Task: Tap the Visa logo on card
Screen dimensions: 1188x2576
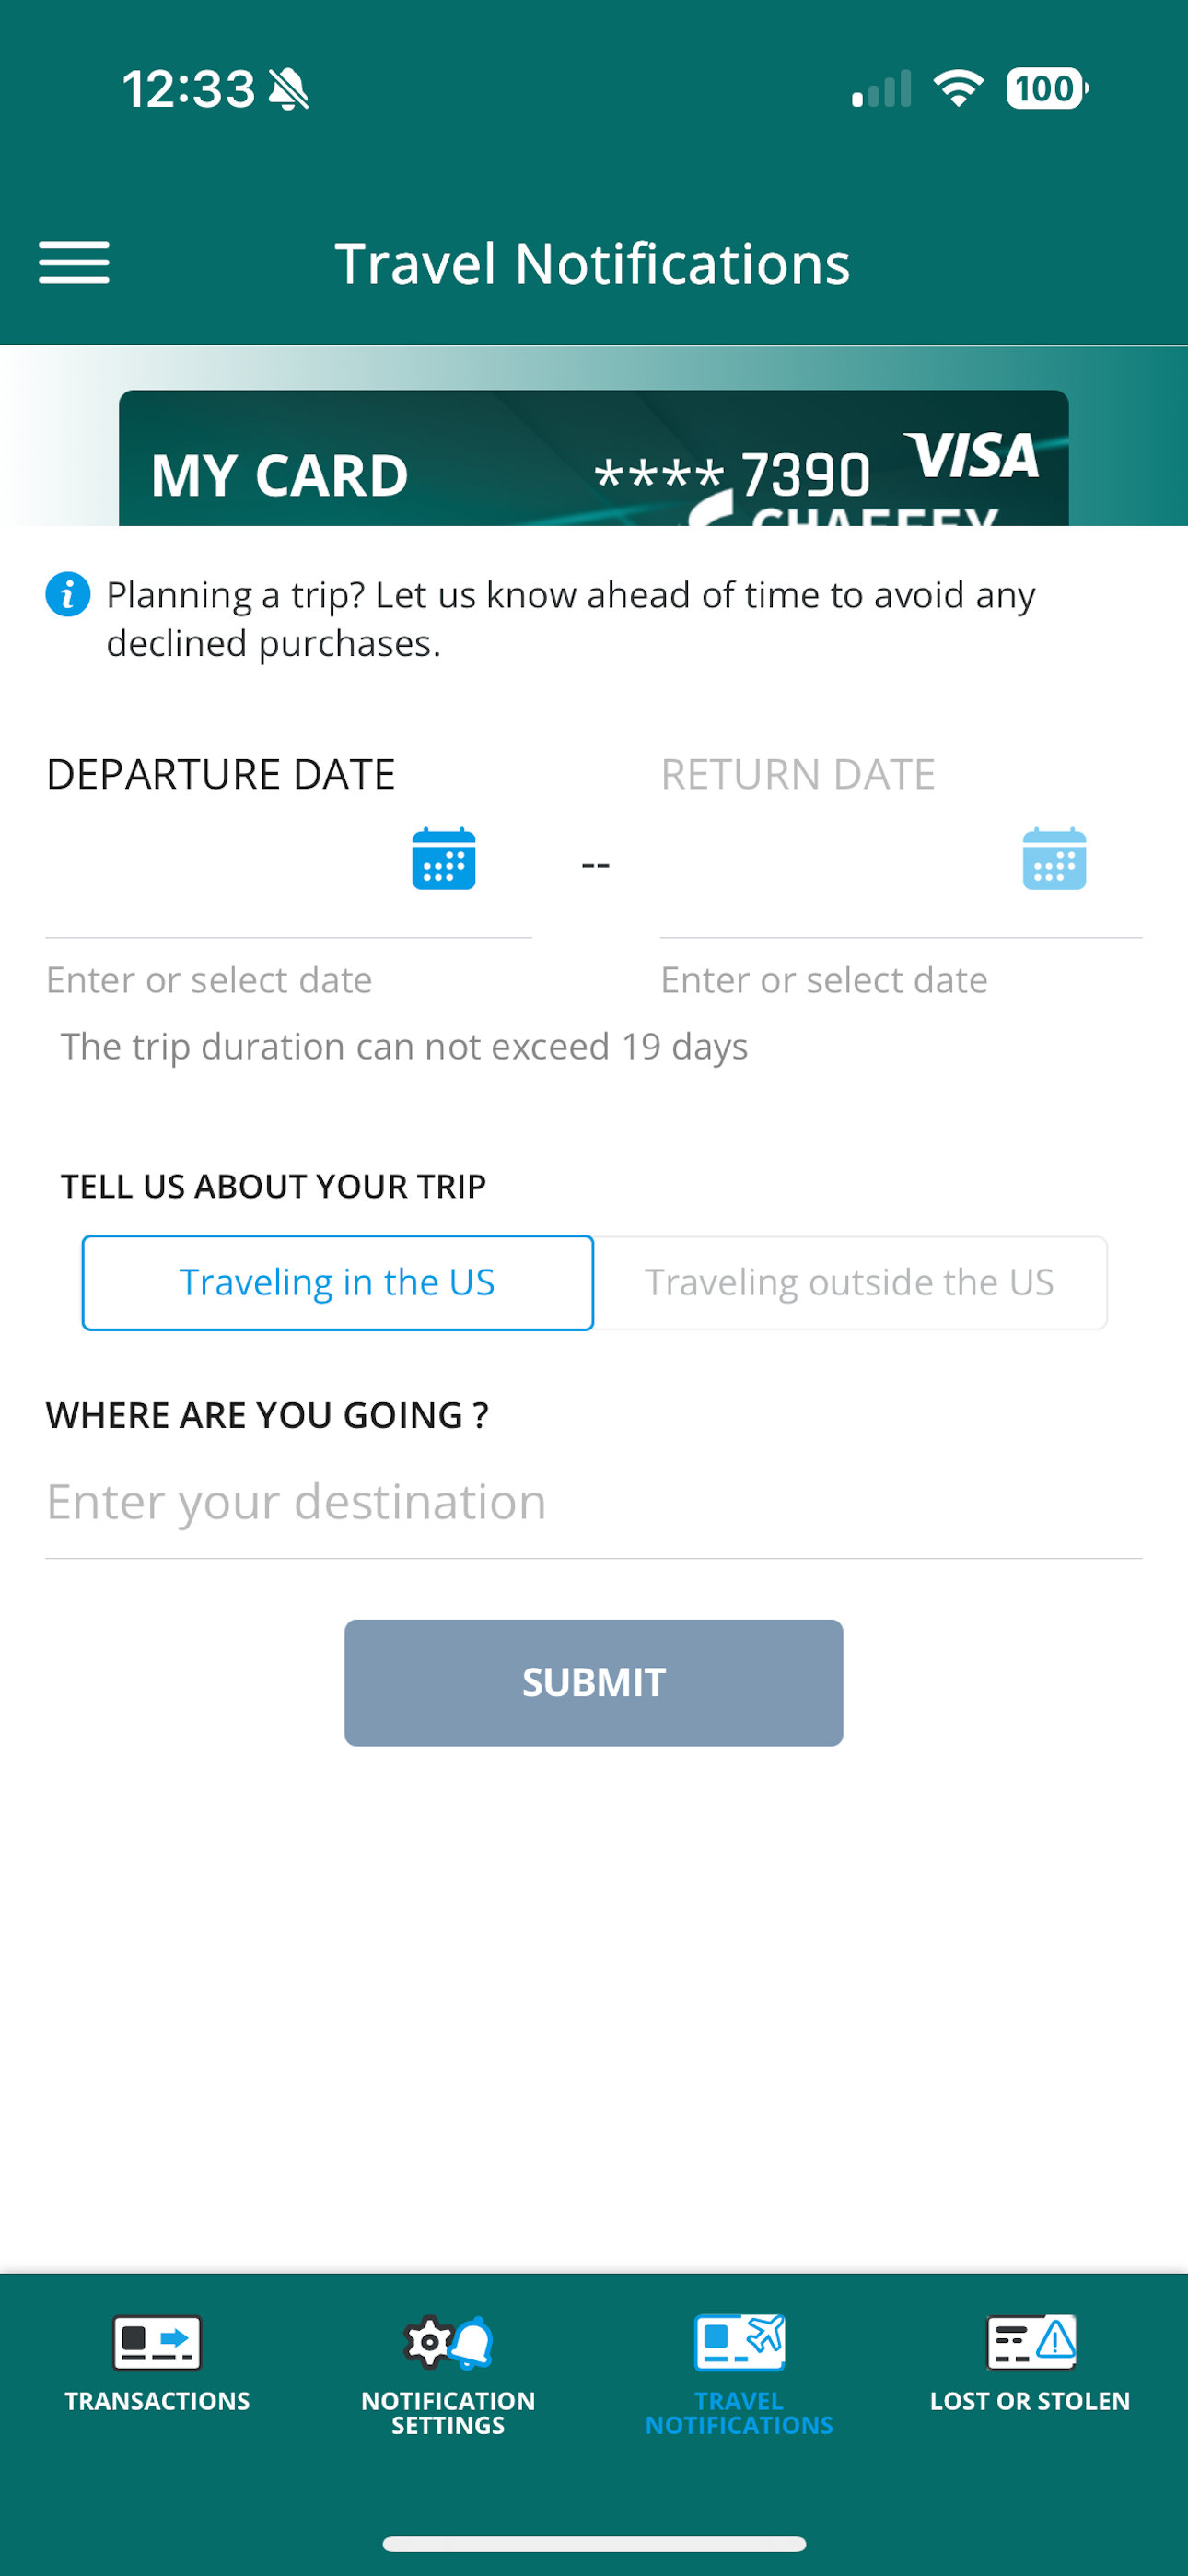Action: [972, 456]
